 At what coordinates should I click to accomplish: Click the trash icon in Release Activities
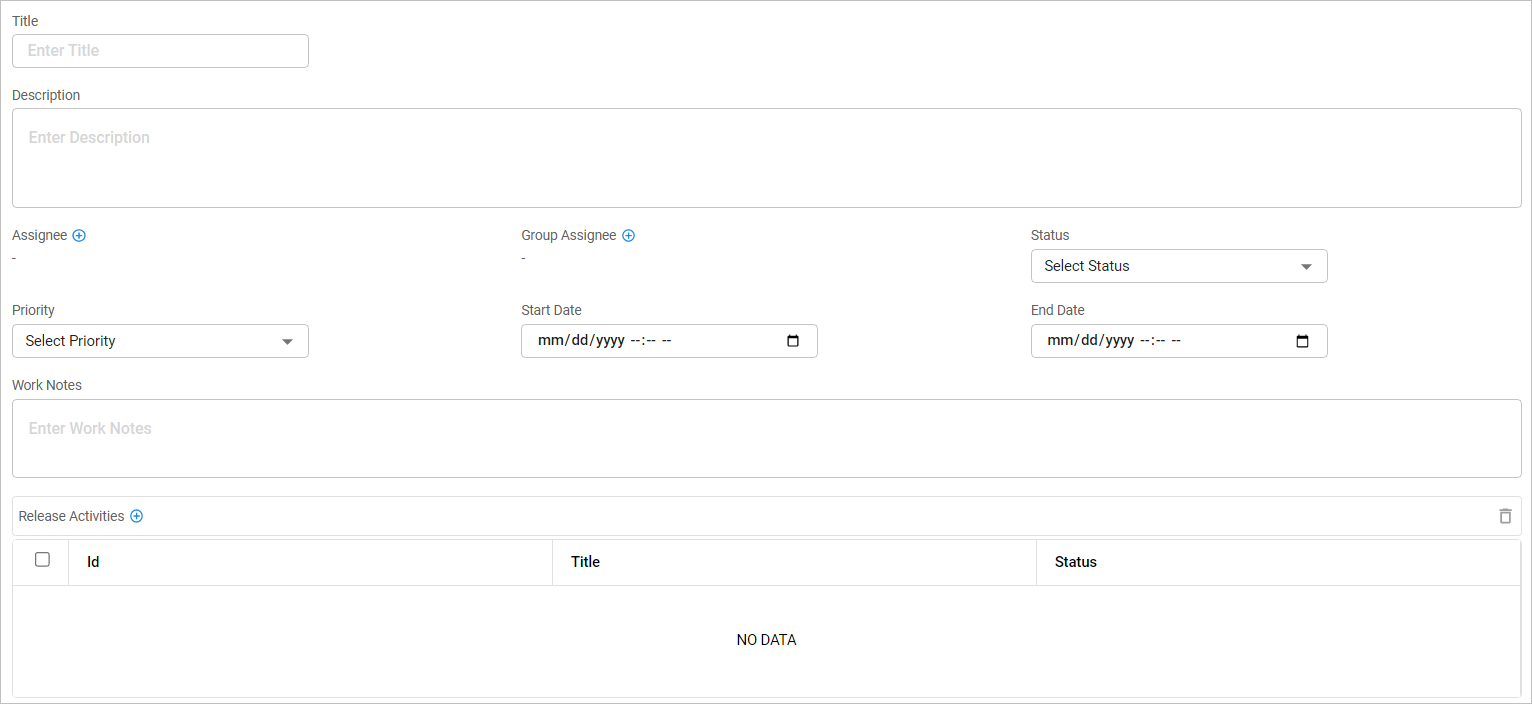[x=1505, y=516]
